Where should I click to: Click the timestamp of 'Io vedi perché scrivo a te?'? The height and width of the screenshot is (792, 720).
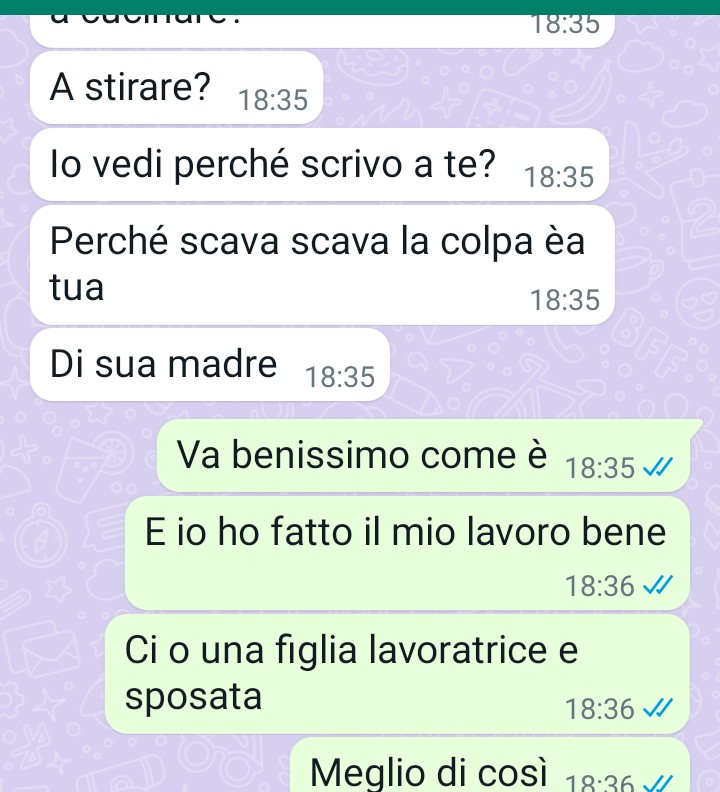559,177
